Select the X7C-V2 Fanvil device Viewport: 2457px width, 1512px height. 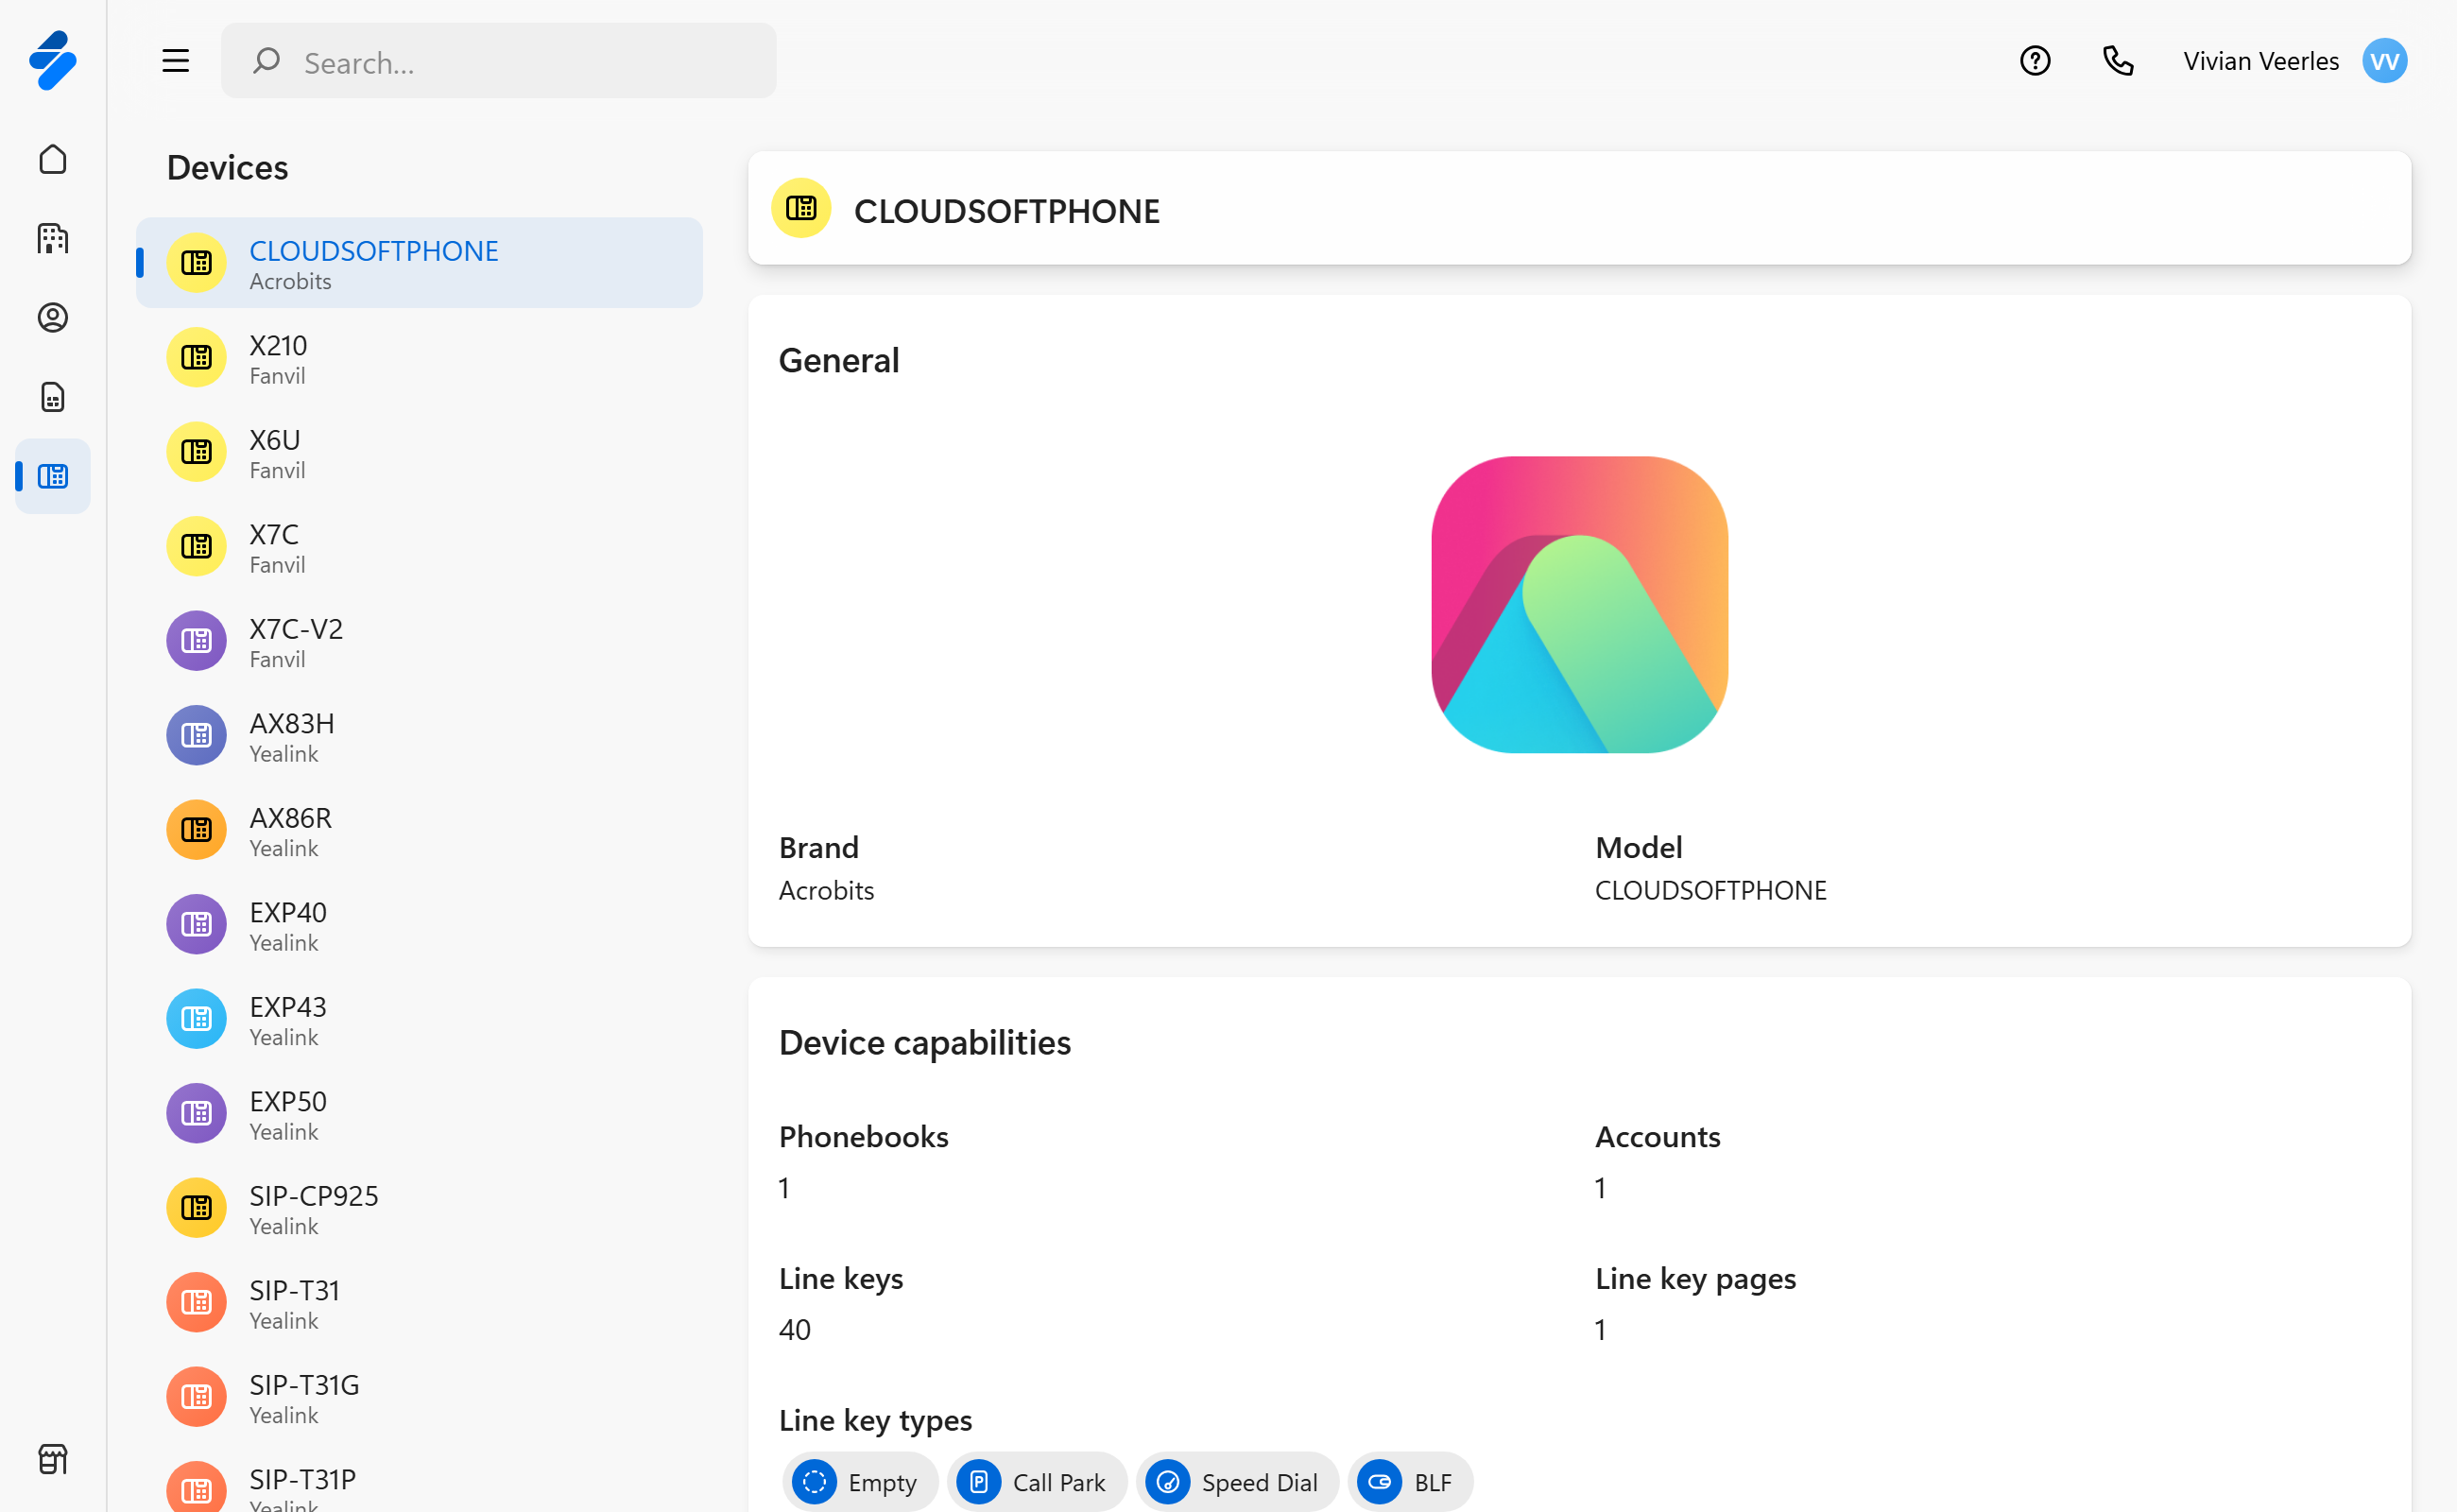[419, 641]
